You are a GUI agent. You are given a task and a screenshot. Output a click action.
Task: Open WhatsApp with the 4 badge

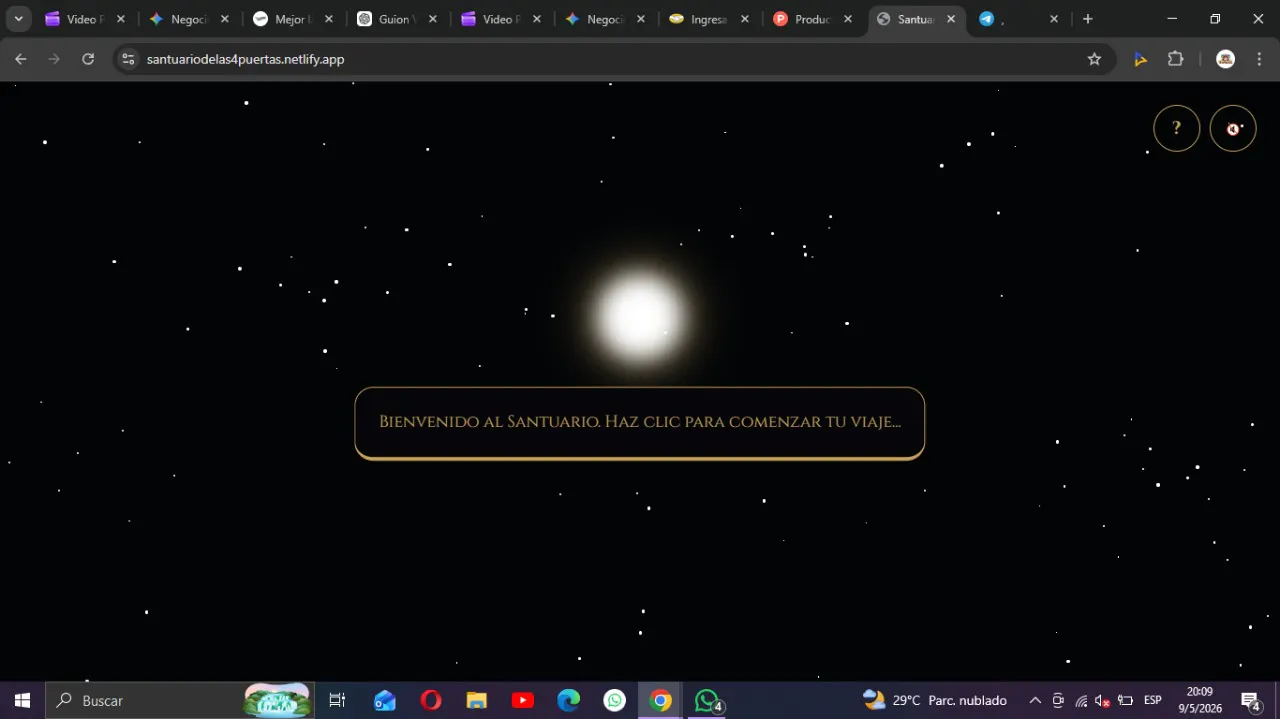click(x=708, y=700)
